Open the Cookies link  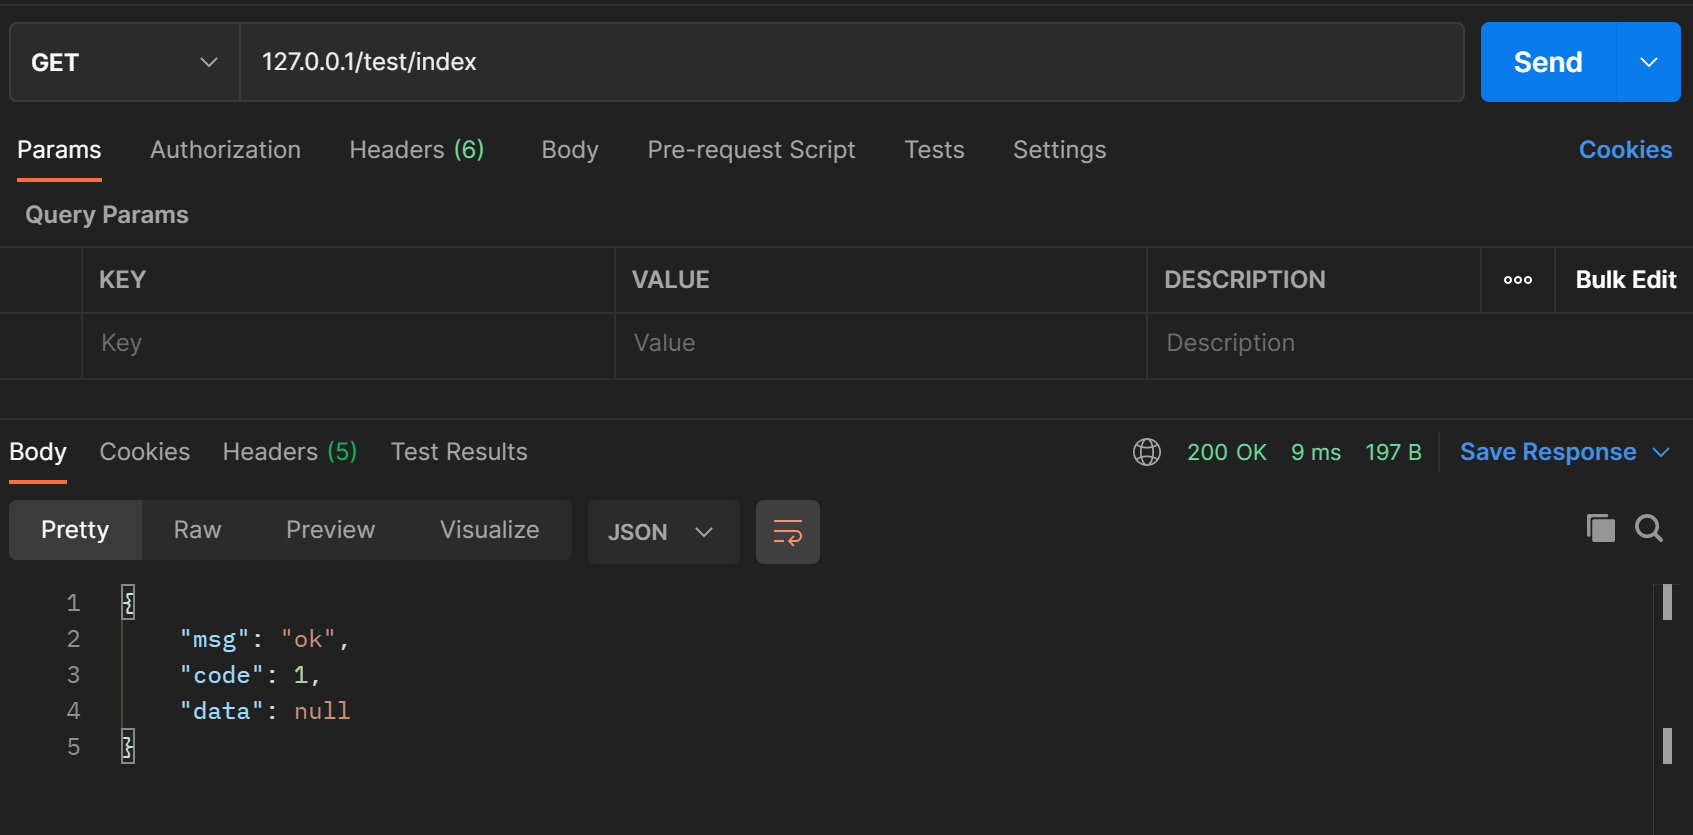(x=1625, y=150)
